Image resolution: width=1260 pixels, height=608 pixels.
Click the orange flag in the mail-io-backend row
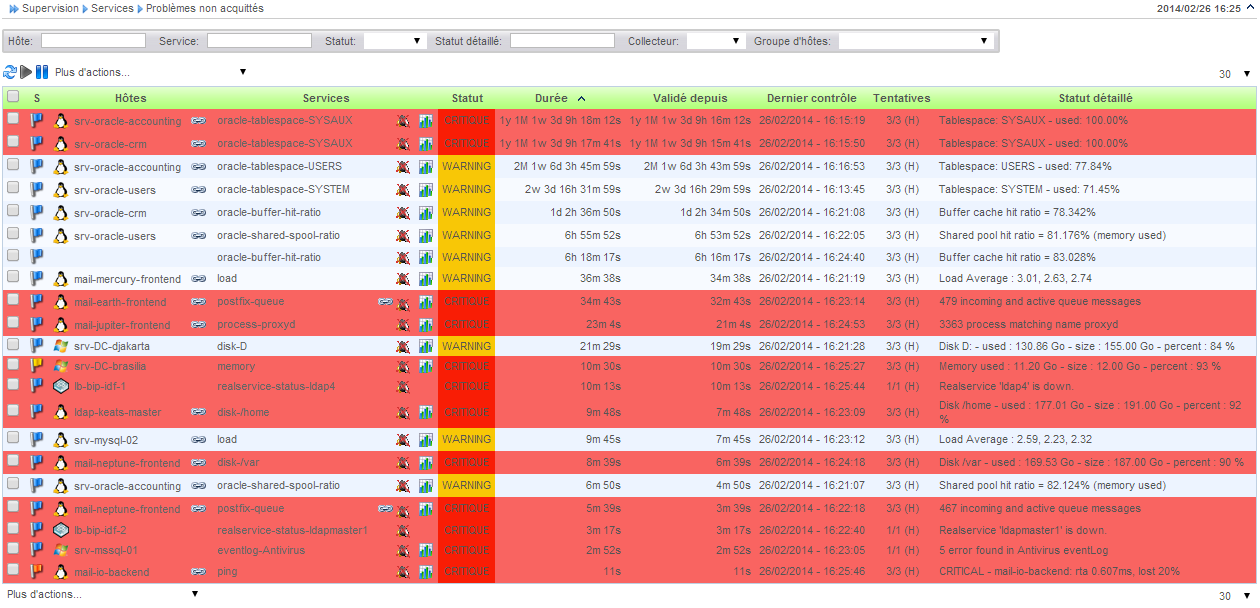[x=37, y=571]
